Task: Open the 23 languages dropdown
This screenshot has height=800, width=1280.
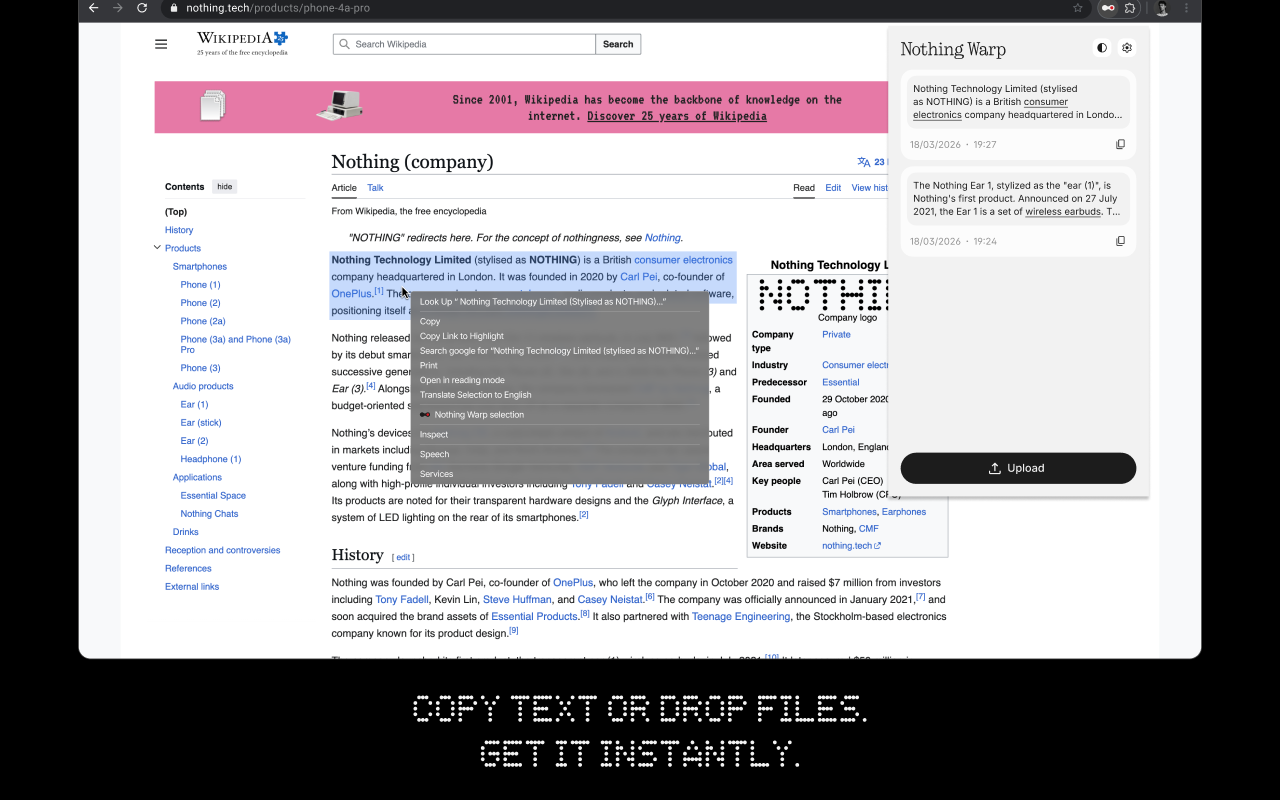Action: pyautogui.click(x=871, y=162)
